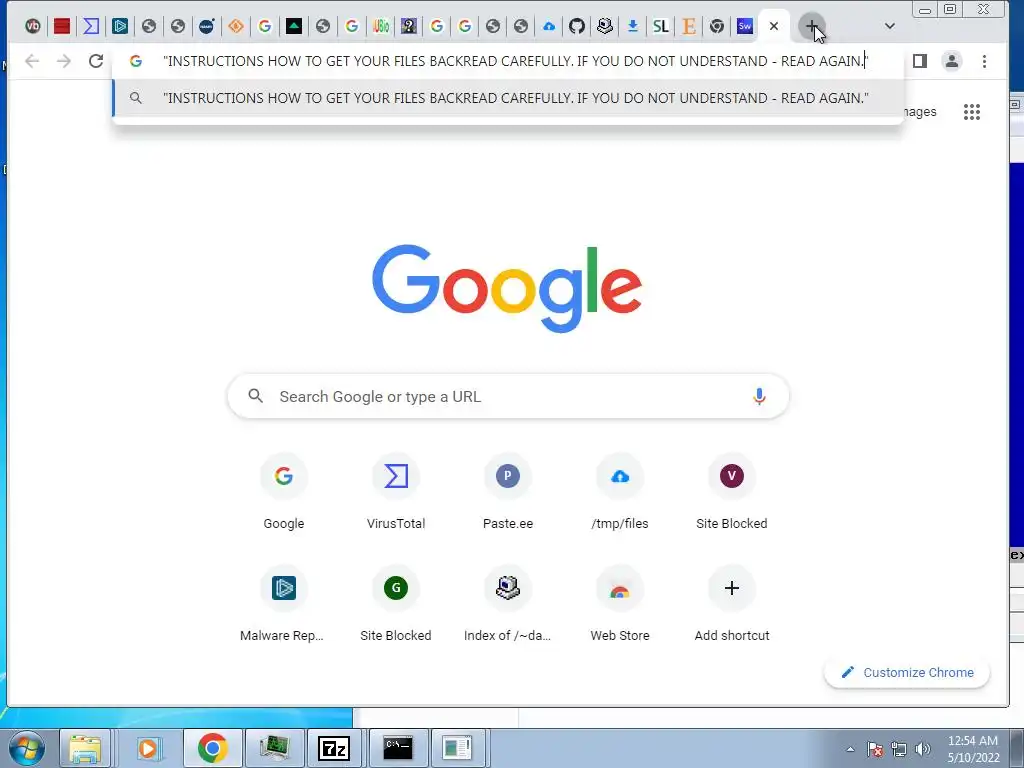Open the /tmp/files shortcut tile
The image size is (1024, 768).
coord(620,493)
